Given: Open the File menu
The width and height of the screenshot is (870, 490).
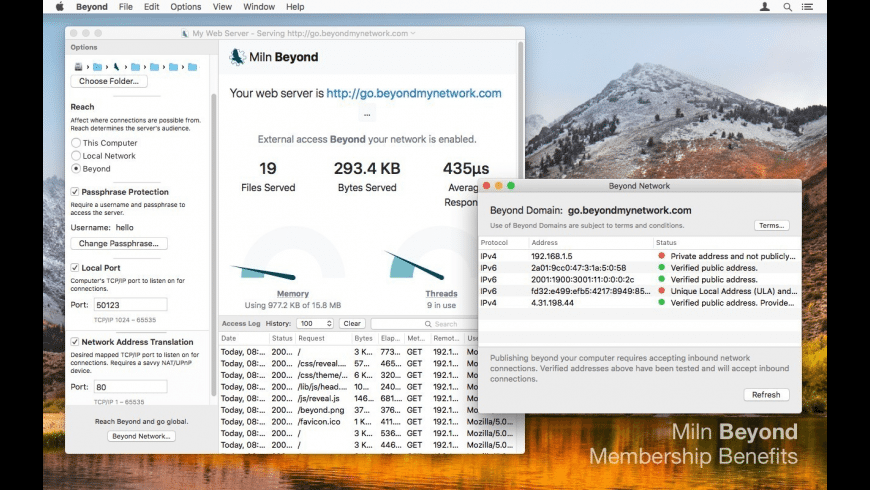Looking at the screenshot, I should click(x=126, y=7).
